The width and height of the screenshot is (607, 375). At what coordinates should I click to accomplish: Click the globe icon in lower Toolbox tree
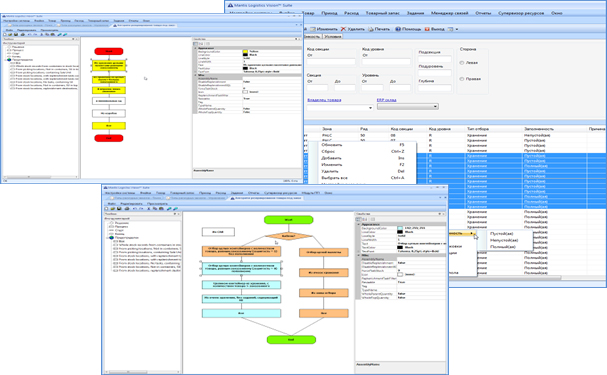click(111, 238)
